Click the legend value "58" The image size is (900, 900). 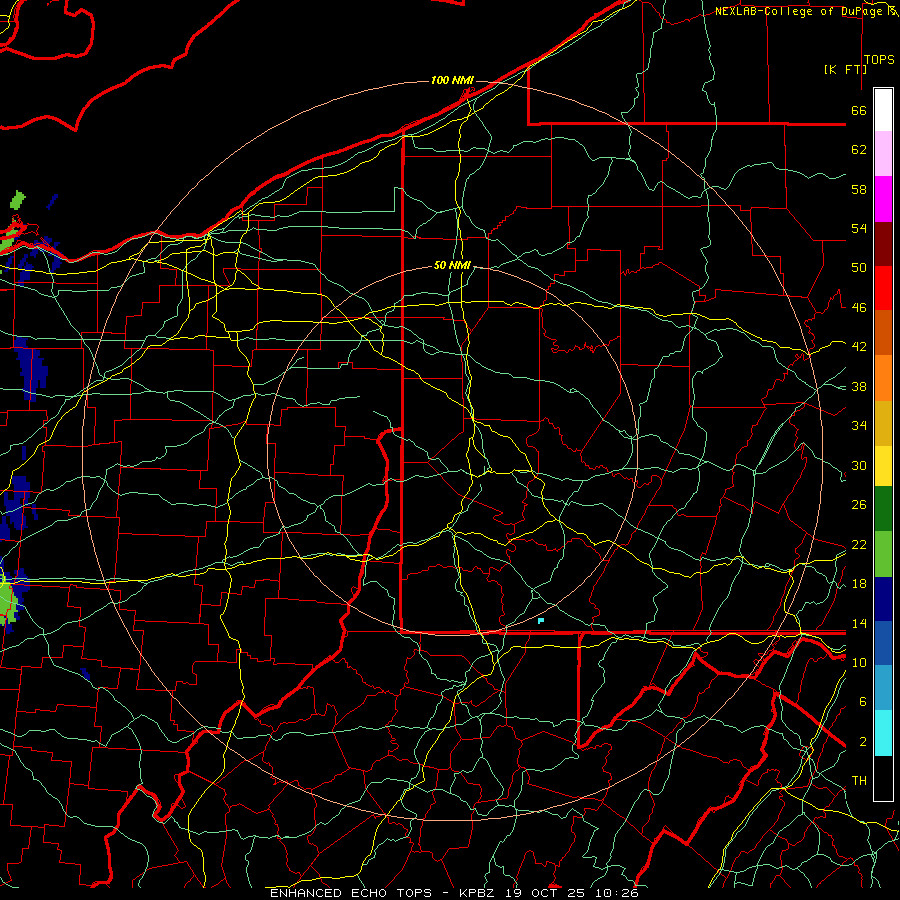pyautogui.click(x=859, y=189)
